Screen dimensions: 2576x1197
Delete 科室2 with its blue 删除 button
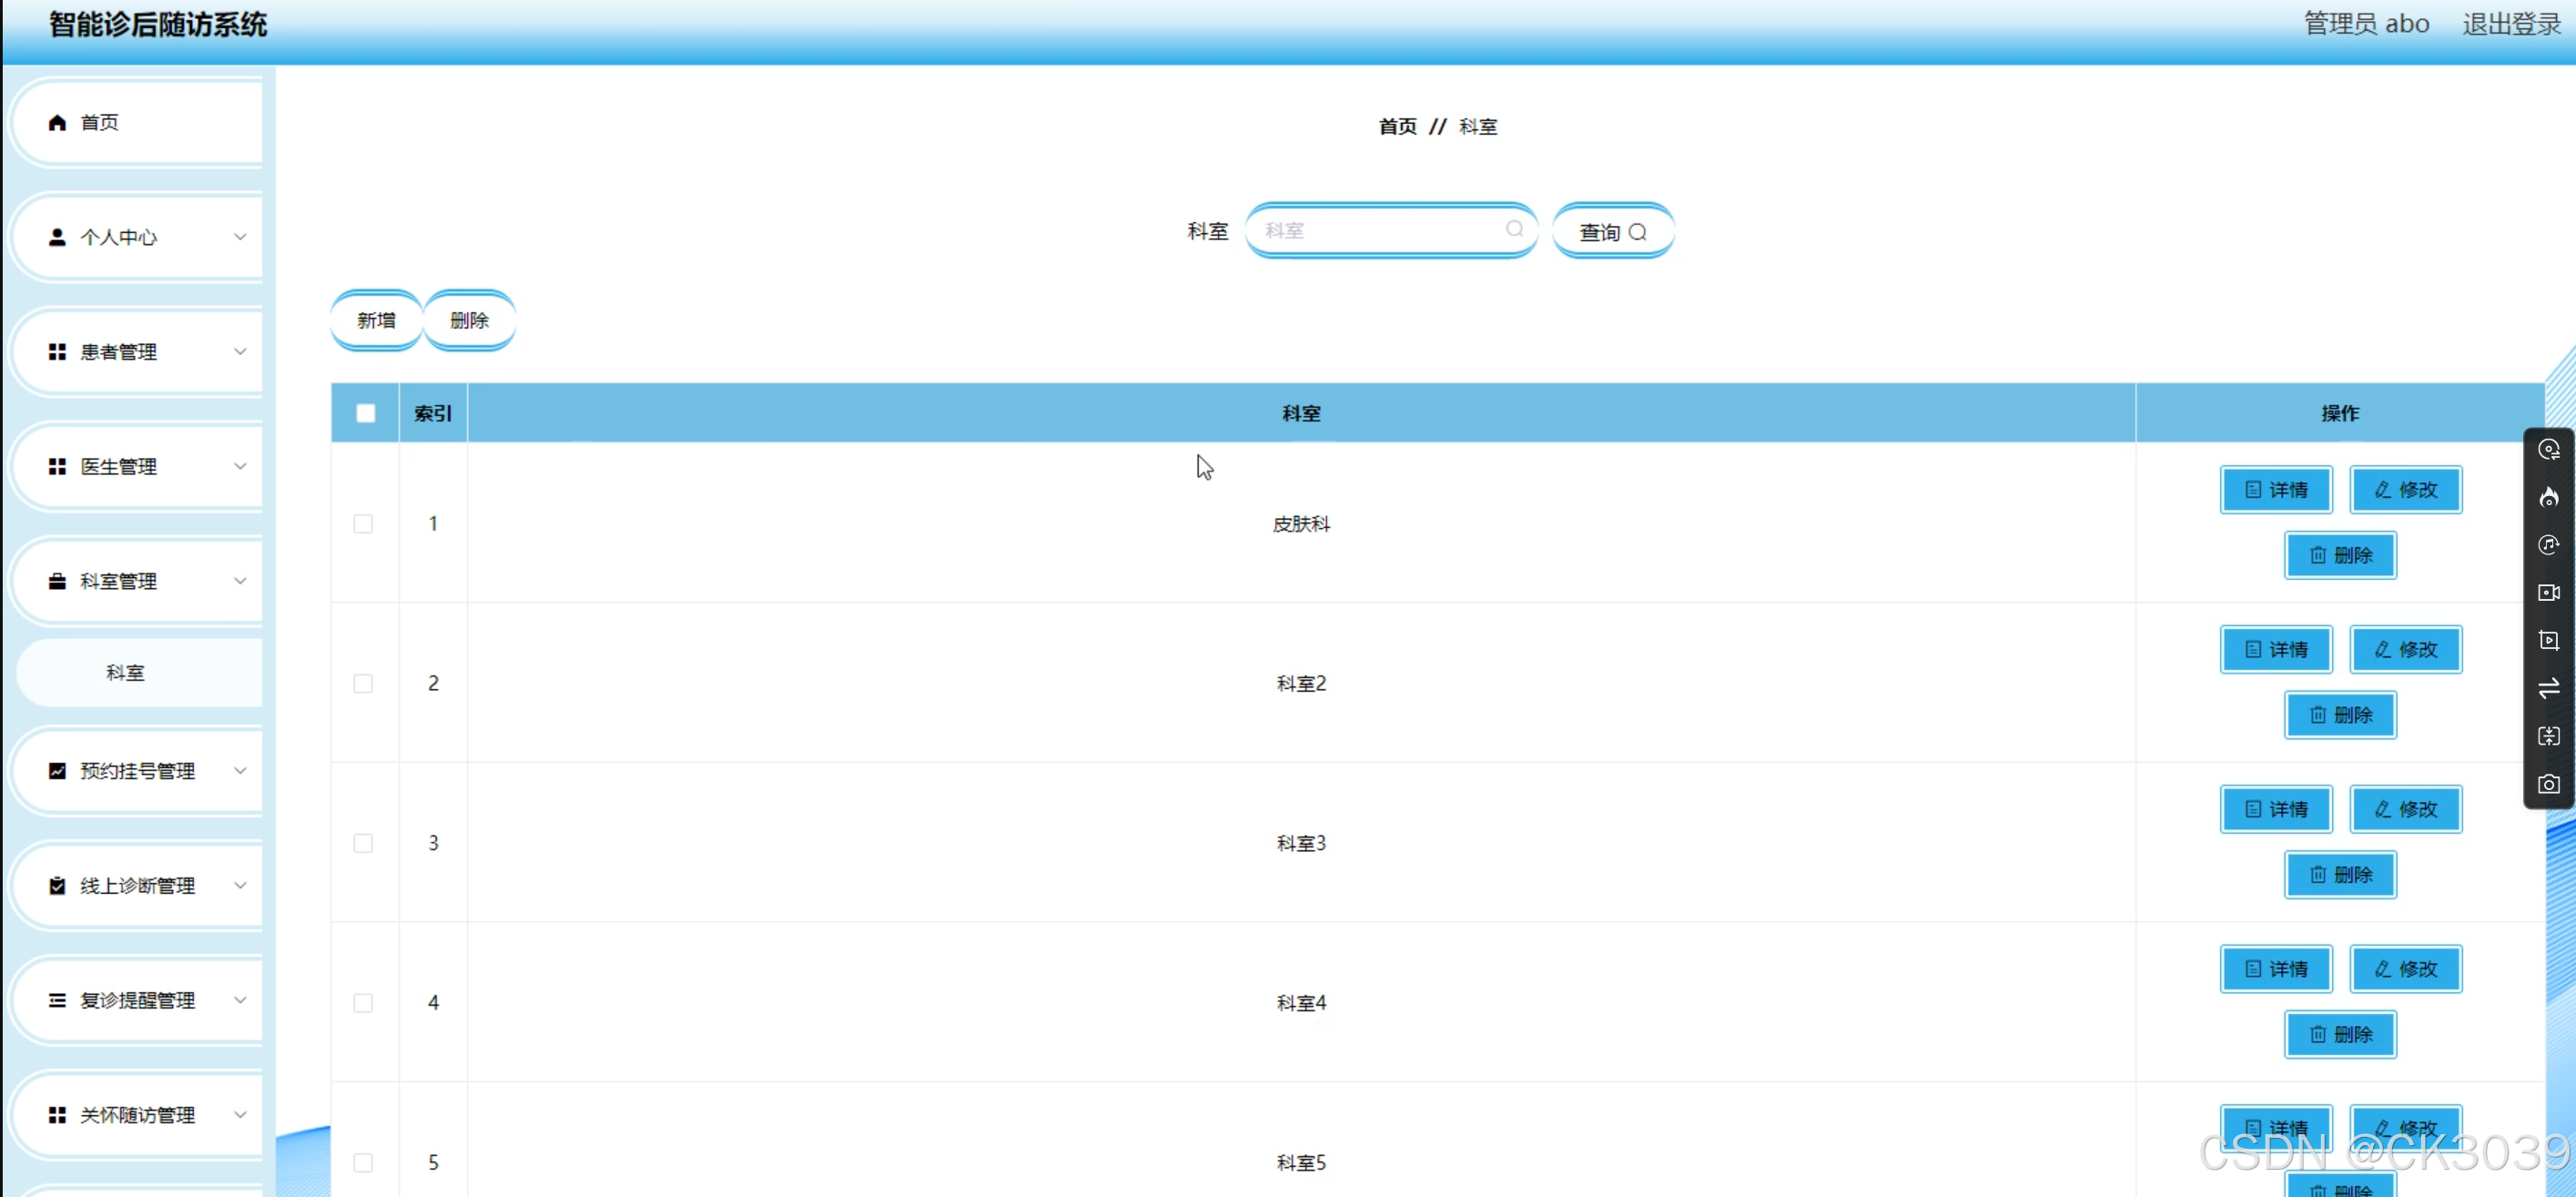(2341, 715)
